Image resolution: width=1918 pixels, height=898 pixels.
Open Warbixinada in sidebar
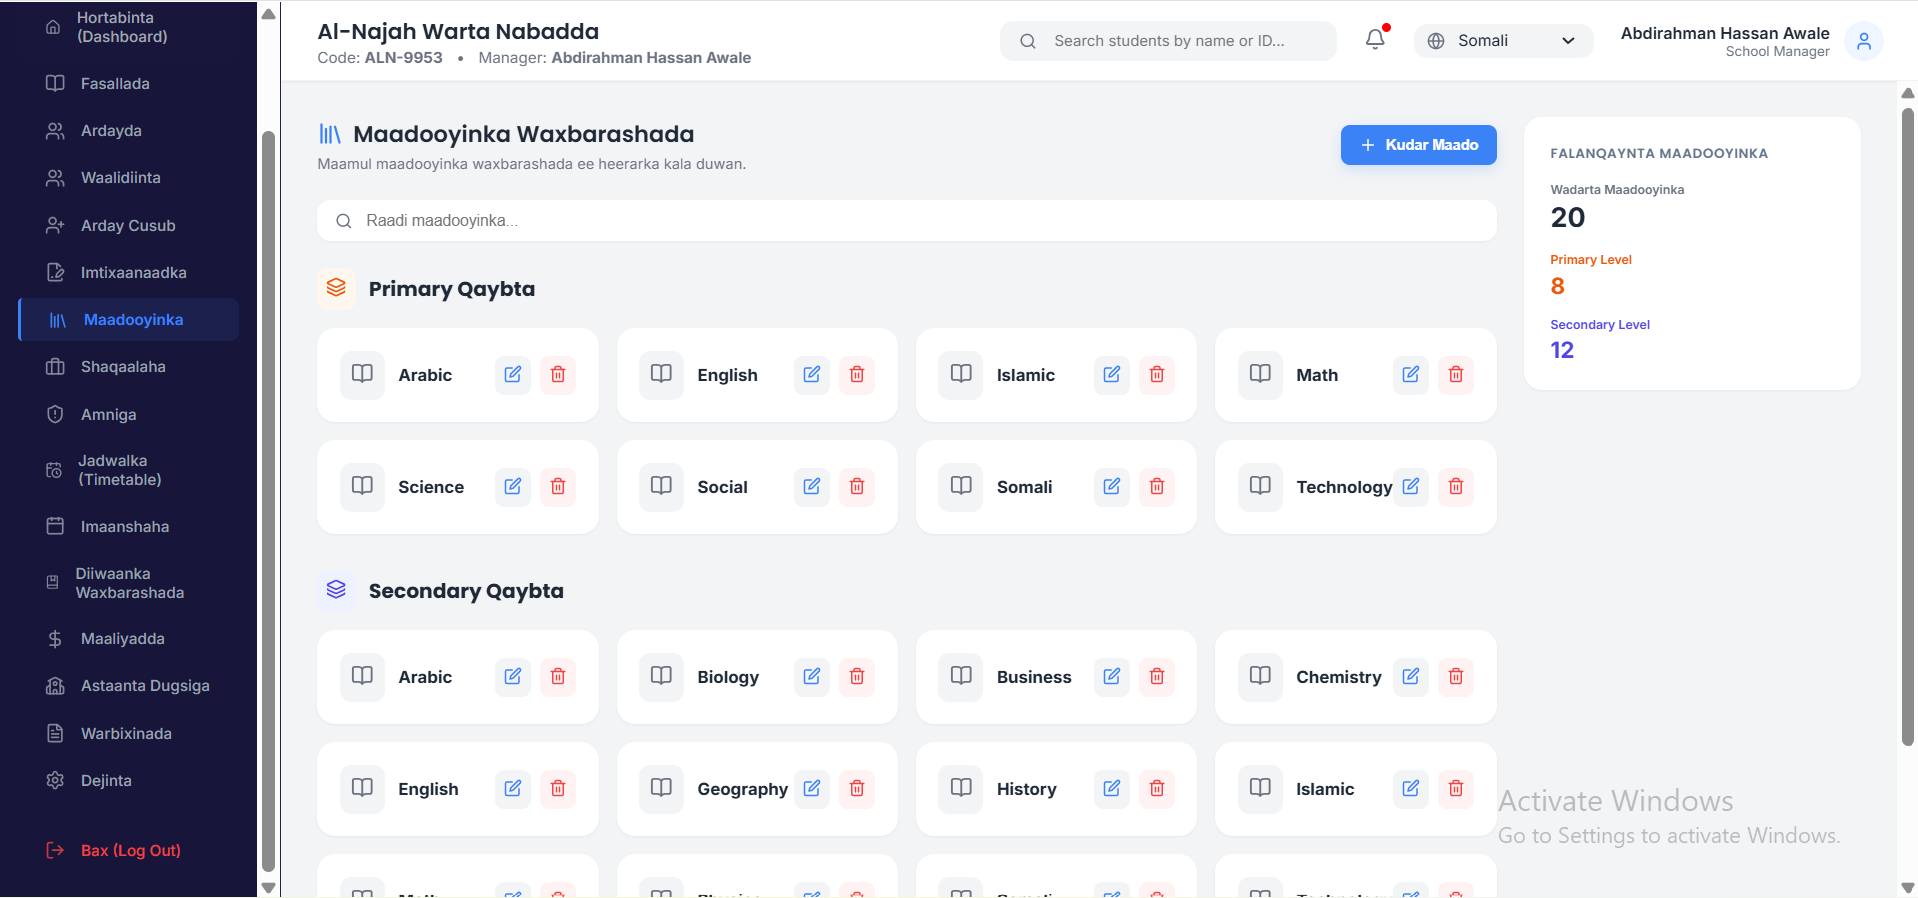(128, 734)
